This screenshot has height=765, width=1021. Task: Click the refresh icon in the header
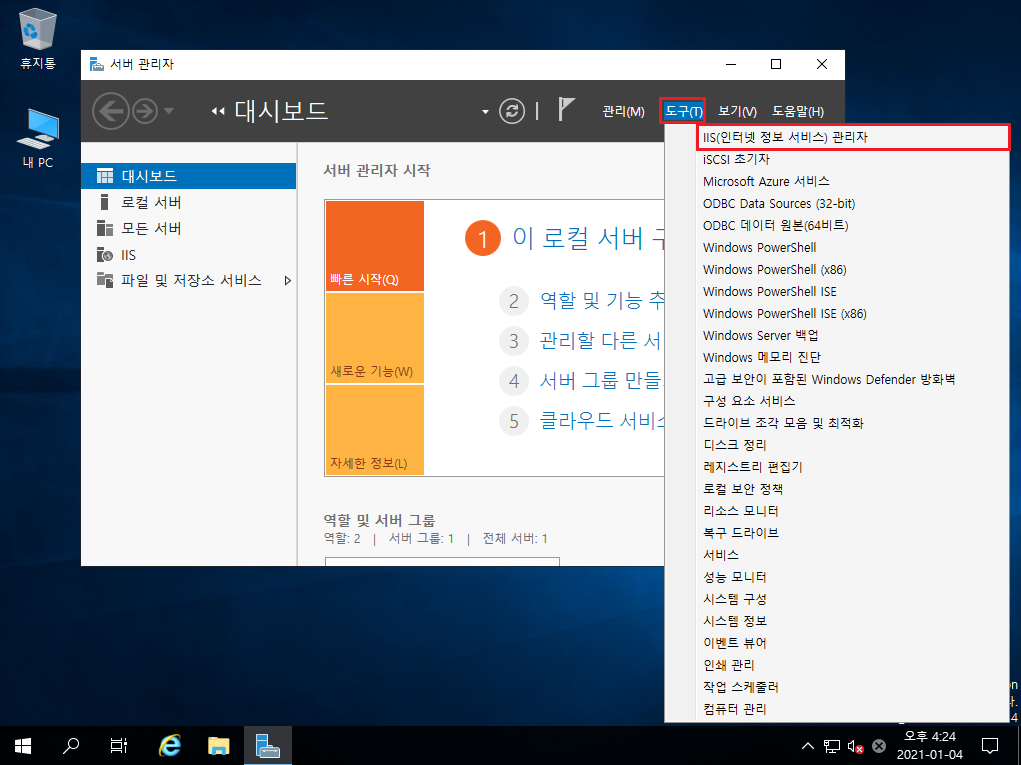pos(512,111)
